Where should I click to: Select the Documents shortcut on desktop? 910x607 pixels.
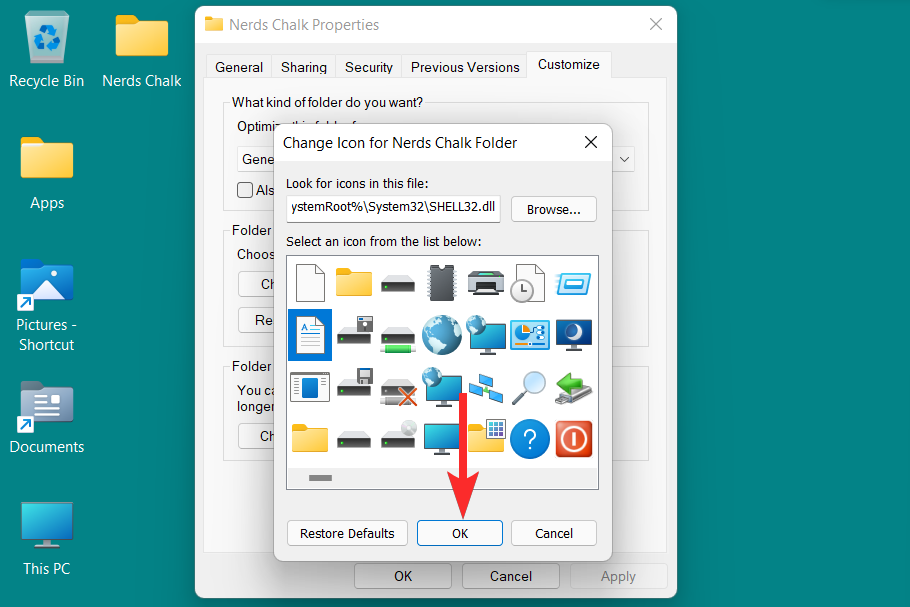click(x=46, y=417)
